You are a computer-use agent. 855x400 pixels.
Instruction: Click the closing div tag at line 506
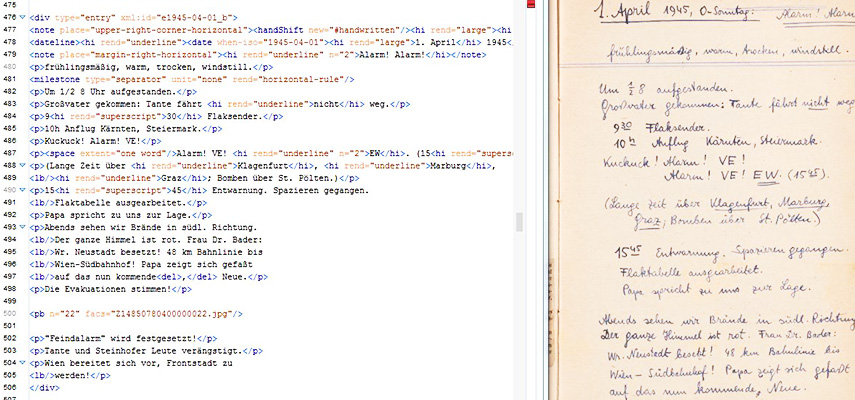point(45,388)
